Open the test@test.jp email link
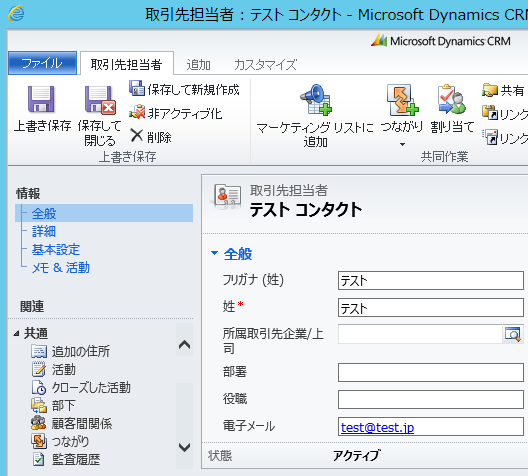Screen dimensions: 528x476 click(x=377, y=427)
